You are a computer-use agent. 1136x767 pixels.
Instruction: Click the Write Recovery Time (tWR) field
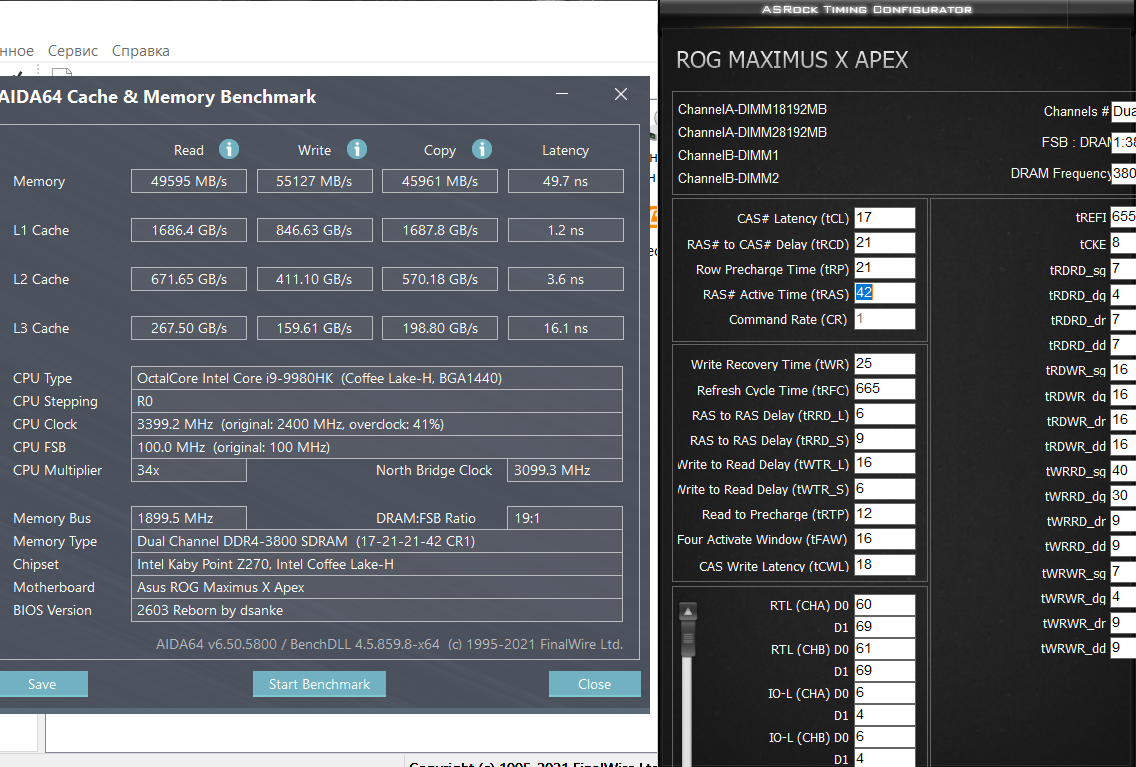click(885, 364)
